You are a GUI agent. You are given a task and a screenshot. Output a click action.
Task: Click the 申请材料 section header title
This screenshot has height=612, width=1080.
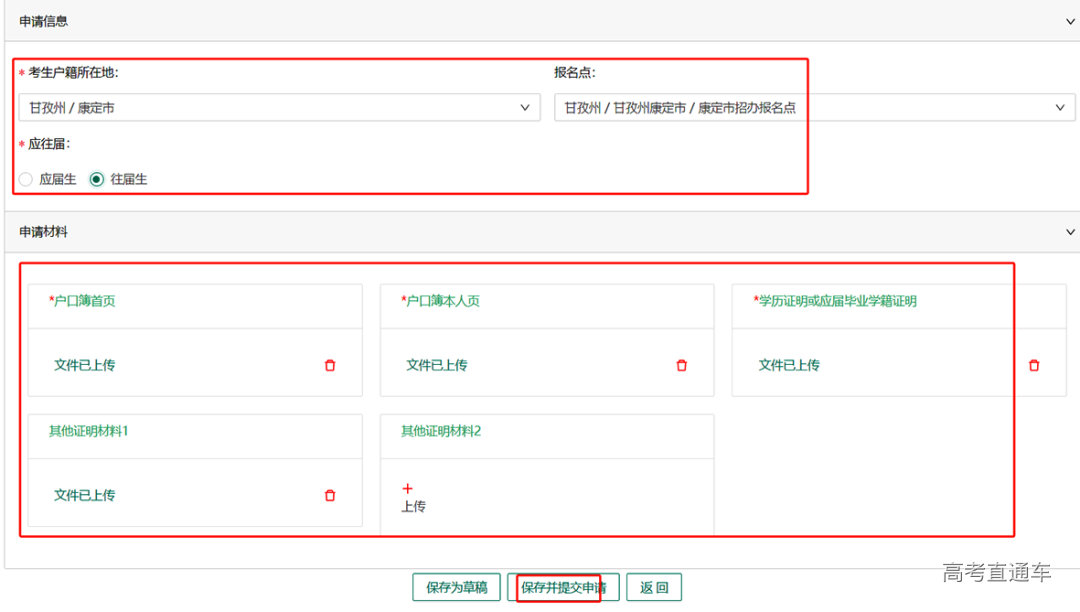tap(44, 232)
